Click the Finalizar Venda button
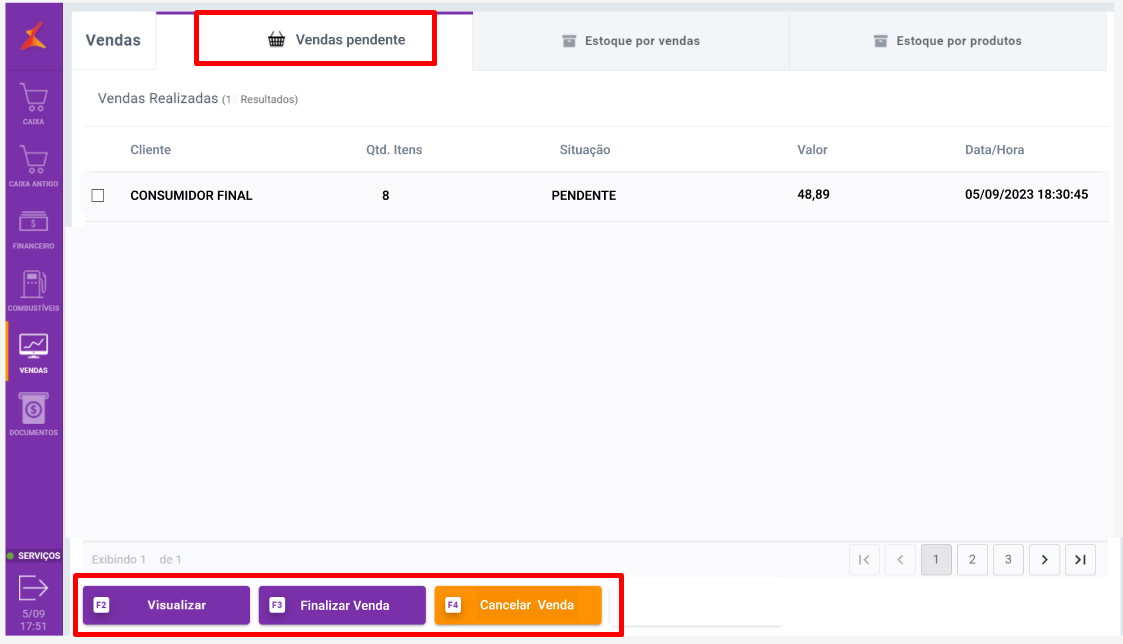Screen dimensions: 1123x644 coord(342,605)
